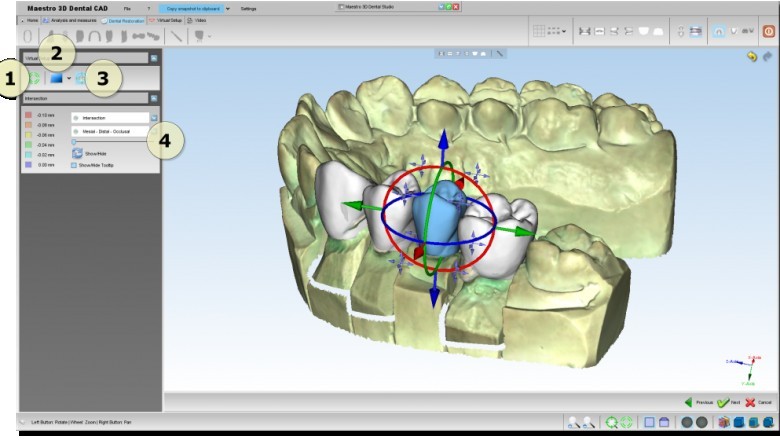Select the arch-shaped restoration tool

pos(94,36)
